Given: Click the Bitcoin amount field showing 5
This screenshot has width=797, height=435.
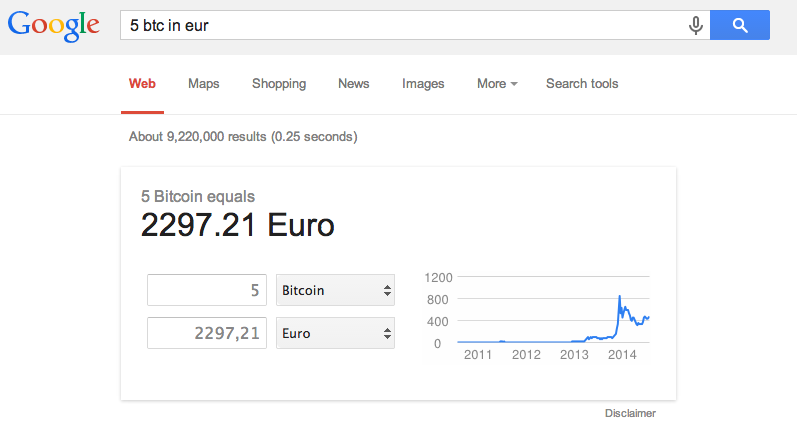Looking at the screenshot, I should 207,291.
